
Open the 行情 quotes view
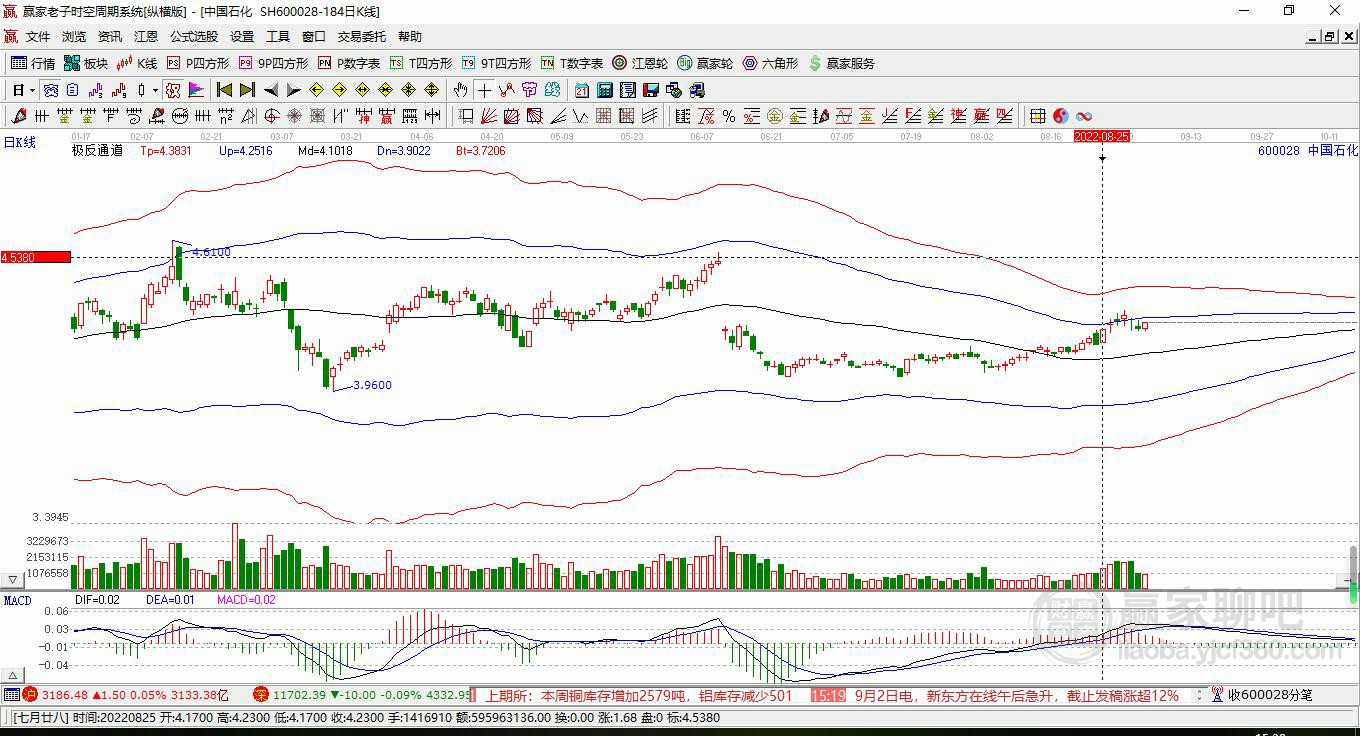point(33,63)
